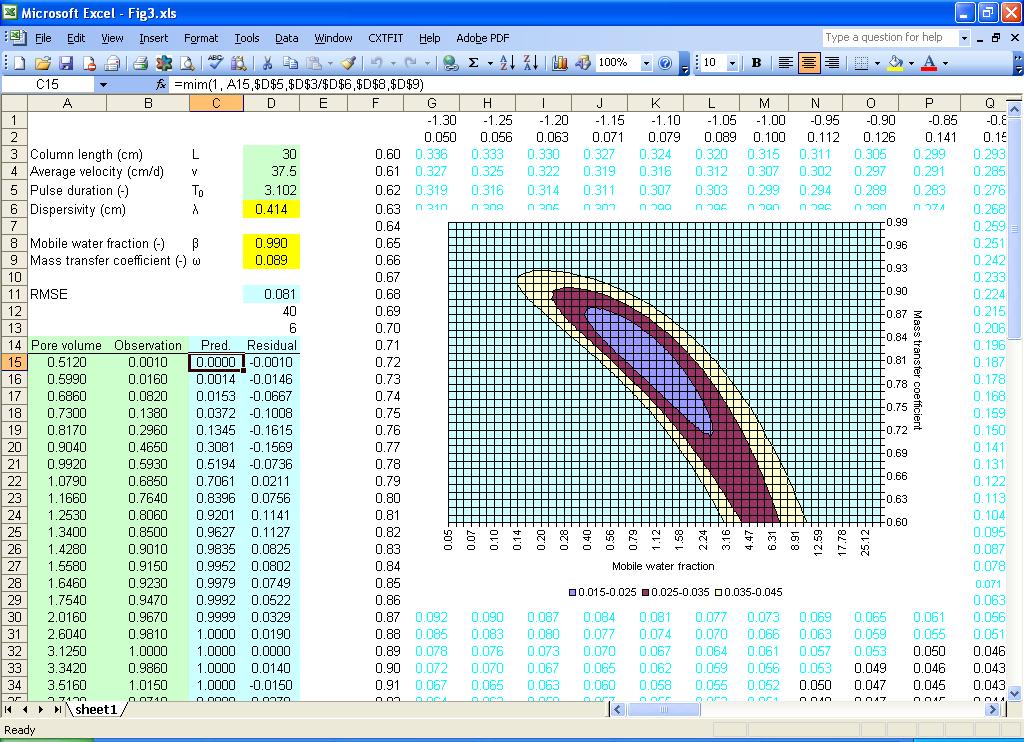The height and width of the screenshot is (742, 1024).
Task: Copy the selected cell
Action: tap(290, 62)
